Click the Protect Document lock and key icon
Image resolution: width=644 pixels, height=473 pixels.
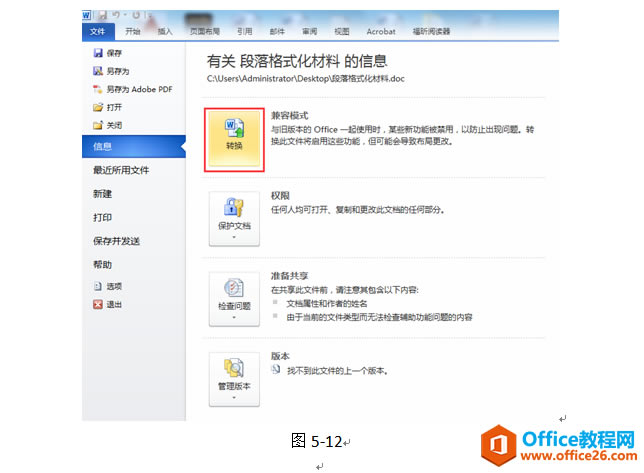point(234,207)
